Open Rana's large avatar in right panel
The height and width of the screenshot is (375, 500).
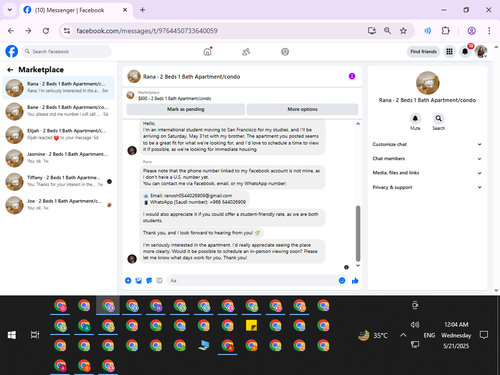click(427, 83)
